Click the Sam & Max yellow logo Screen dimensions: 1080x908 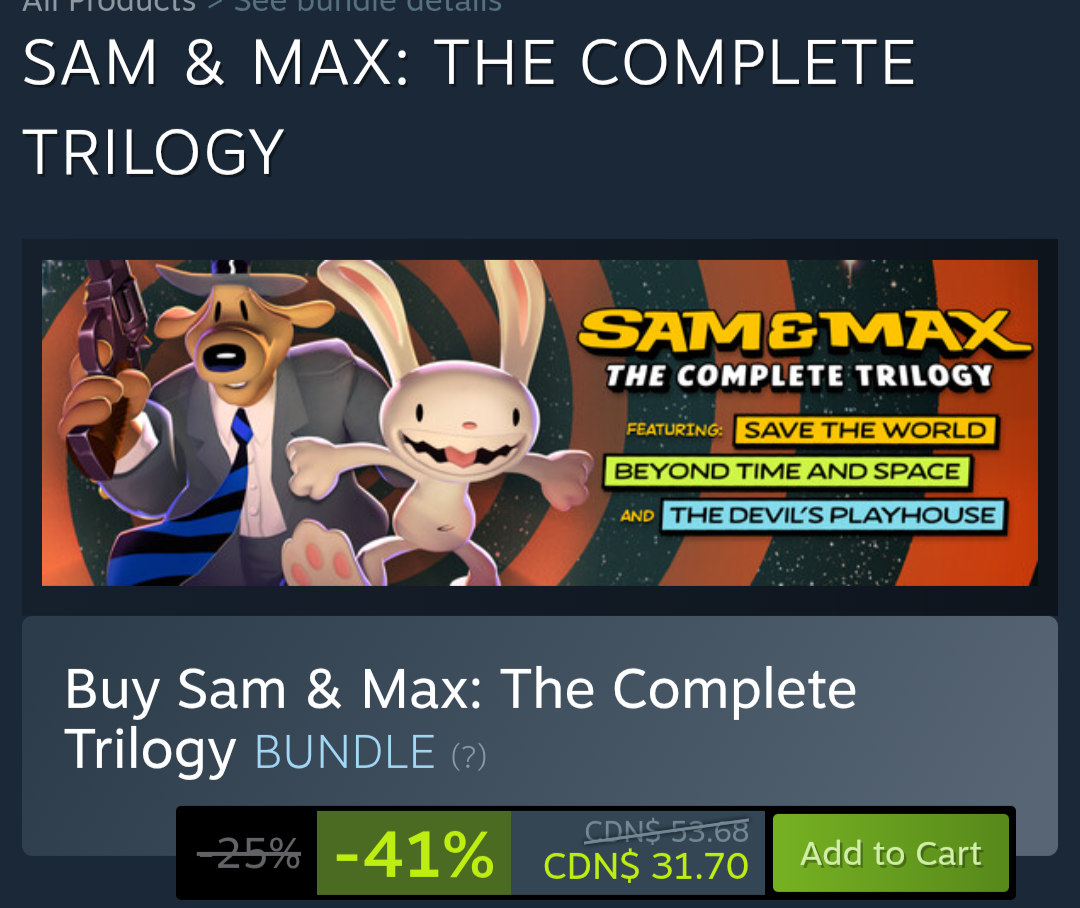(803, 331)
